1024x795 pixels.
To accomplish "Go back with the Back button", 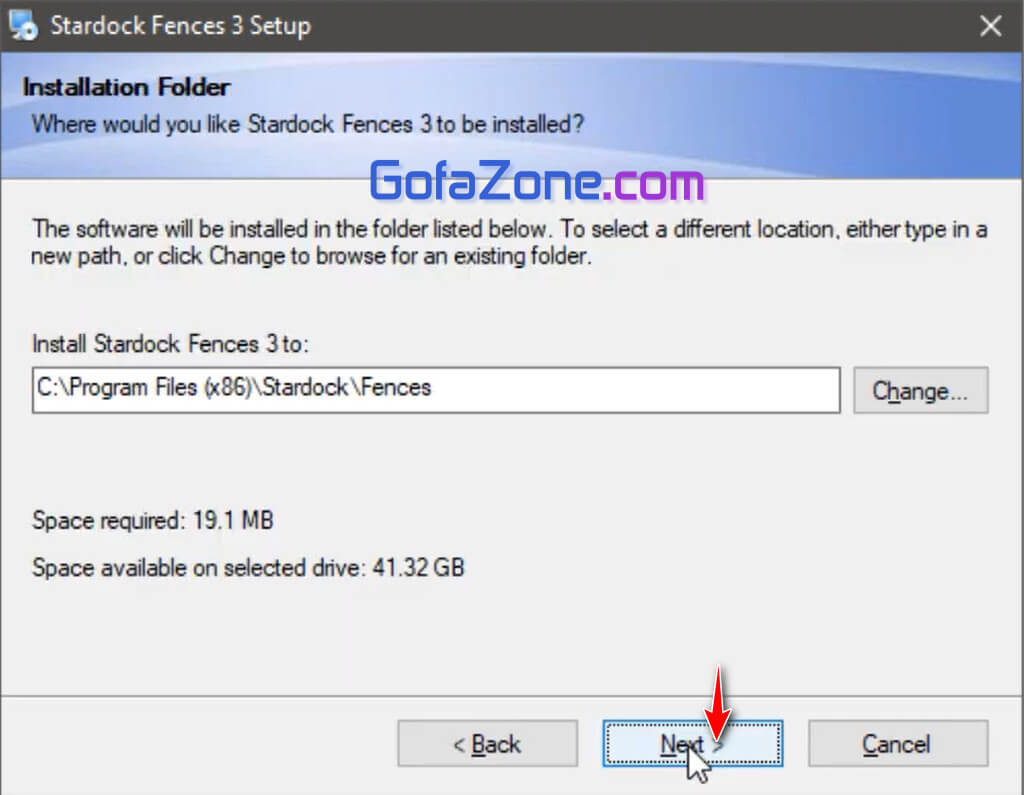I will 487,744.
